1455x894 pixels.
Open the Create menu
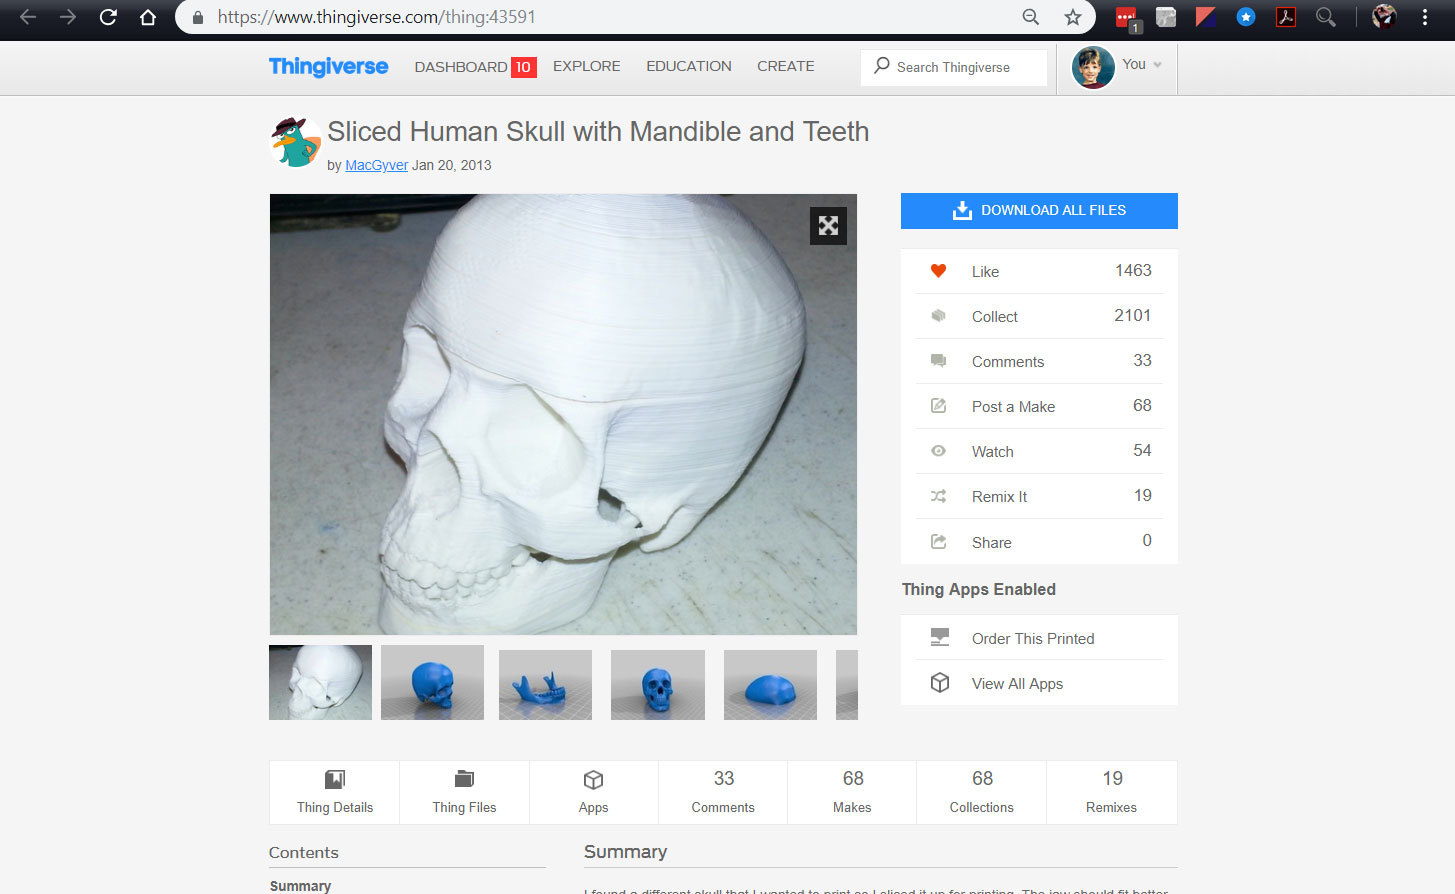pos(786,66)
